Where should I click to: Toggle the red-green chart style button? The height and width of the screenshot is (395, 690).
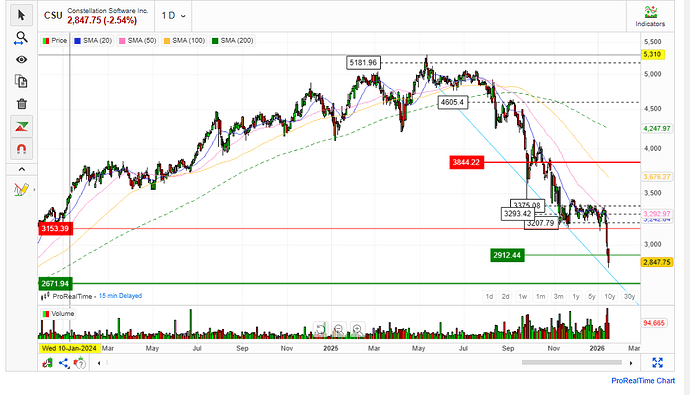click(21, 127)
